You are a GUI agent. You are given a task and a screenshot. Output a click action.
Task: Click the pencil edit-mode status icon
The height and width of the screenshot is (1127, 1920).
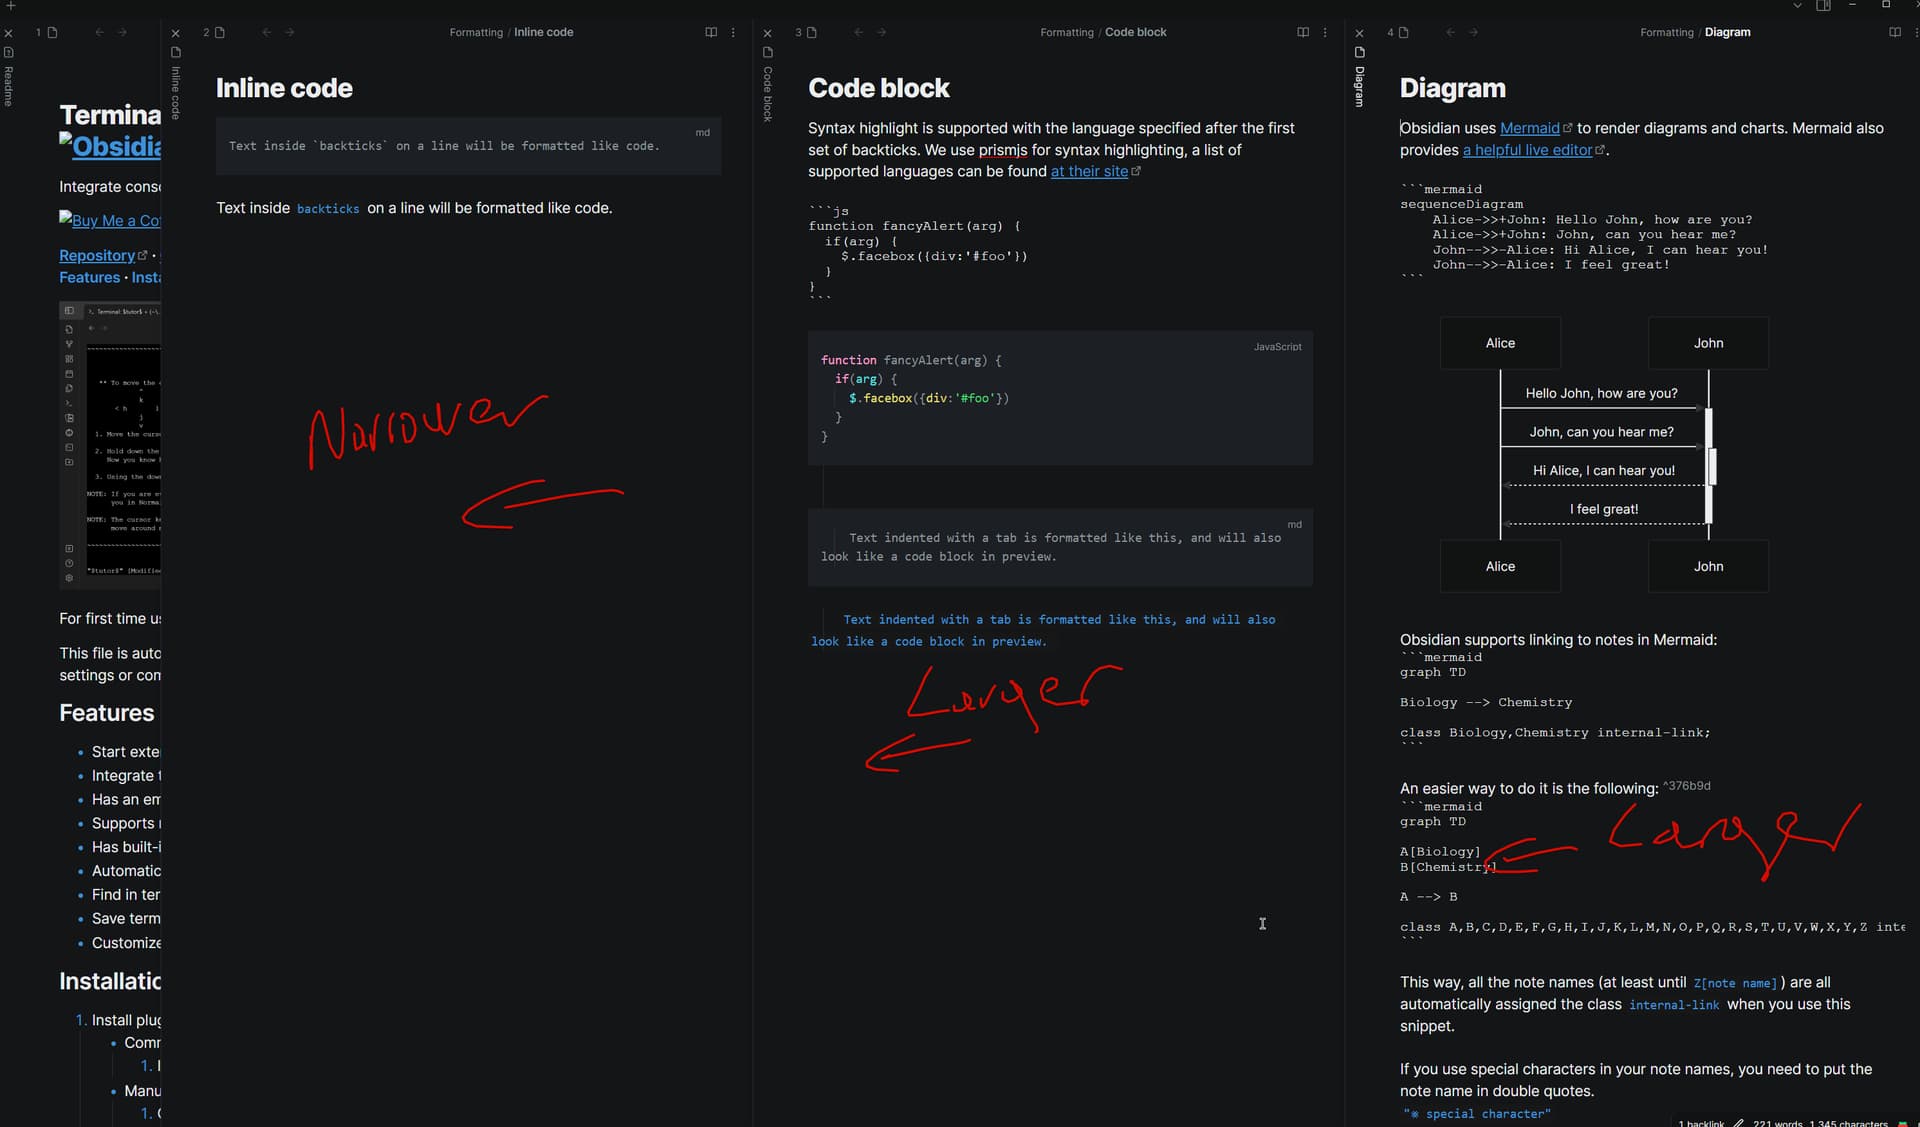[1739, 1123]
